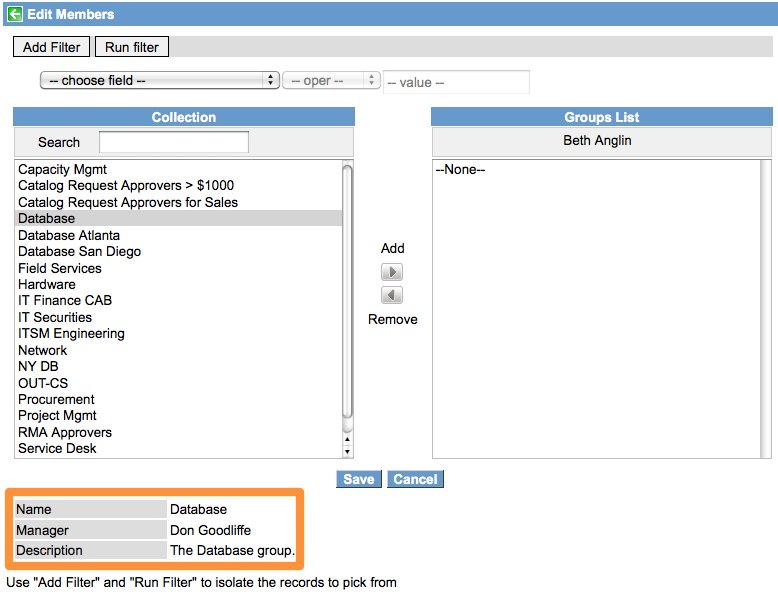The image size is (778, 598).
Task: Click the green back arrow icon
Action: coord(14,14)
